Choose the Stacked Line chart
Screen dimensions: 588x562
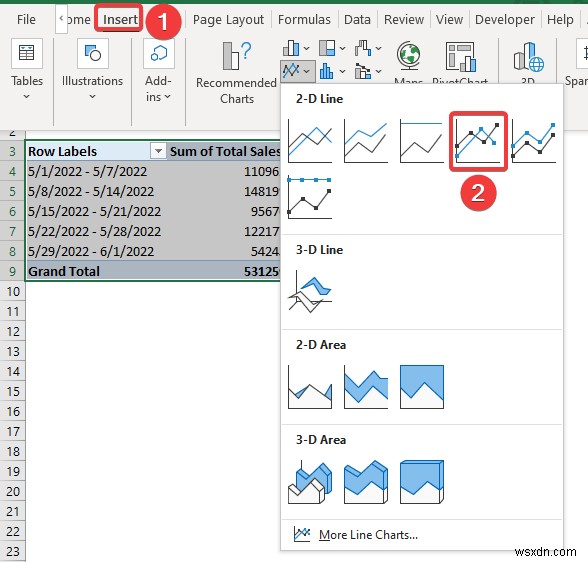click(366, 141)
